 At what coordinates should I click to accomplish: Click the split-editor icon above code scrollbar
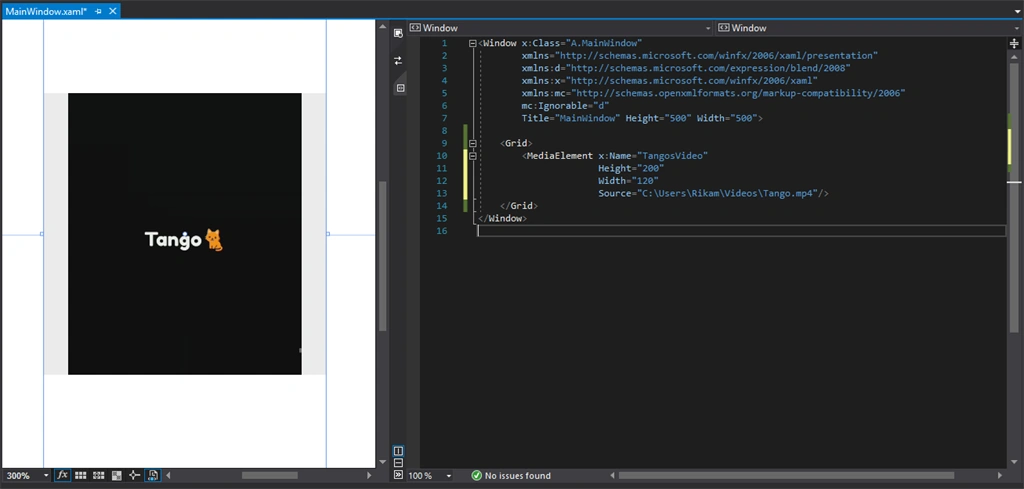1014,43
